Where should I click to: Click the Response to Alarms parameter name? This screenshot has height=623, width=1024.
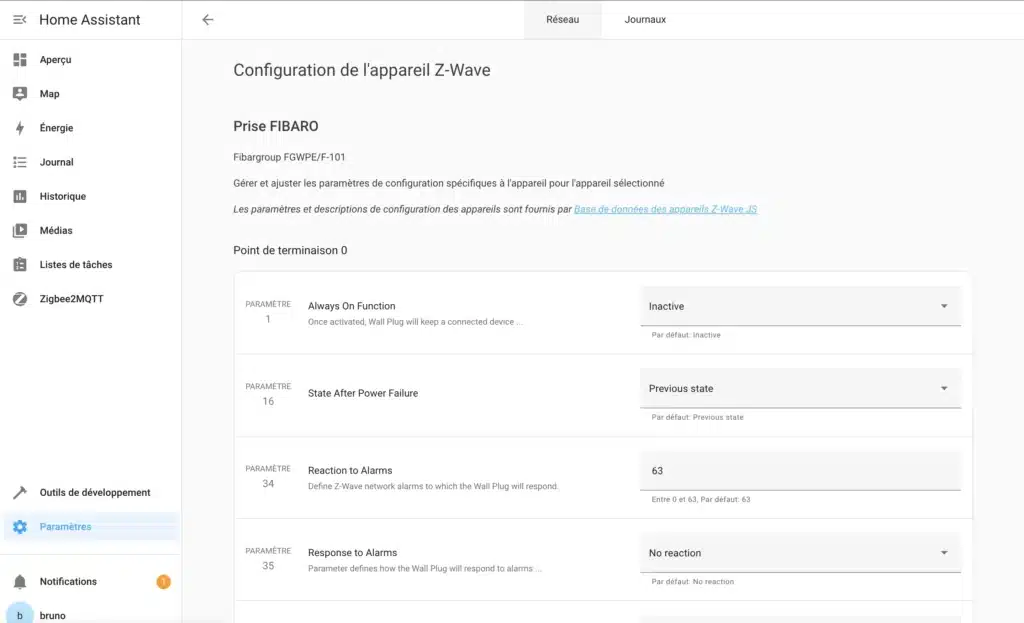click(x=352, y=552)
